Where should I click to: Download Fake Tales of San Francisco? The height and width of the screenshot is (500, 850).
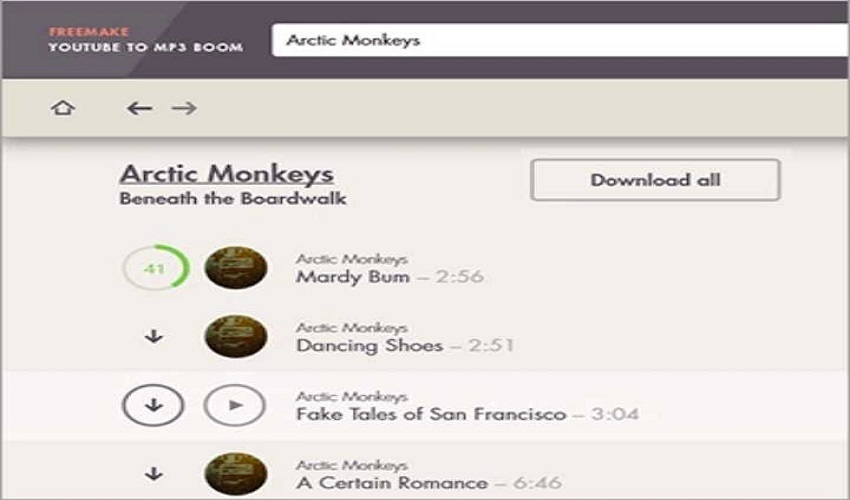pos(153,405)
